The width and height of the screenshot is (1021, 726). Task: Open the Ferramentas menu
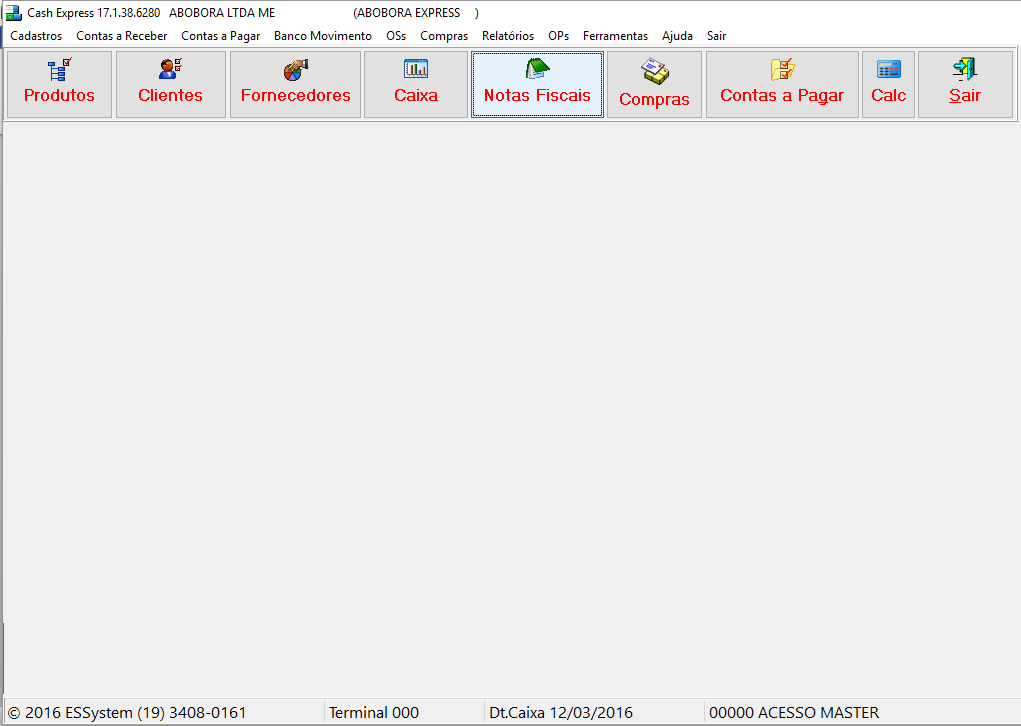[615, 36]
